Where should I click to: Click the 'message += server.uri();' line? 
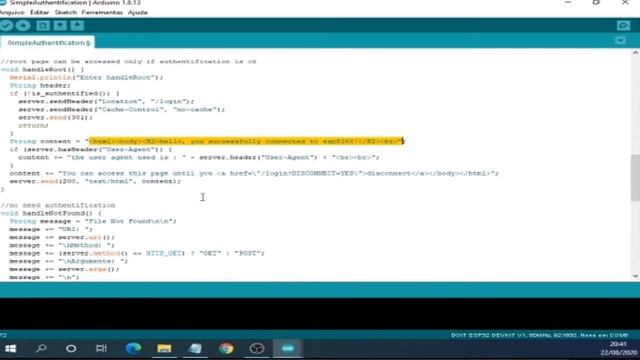(x=62, y=237)
